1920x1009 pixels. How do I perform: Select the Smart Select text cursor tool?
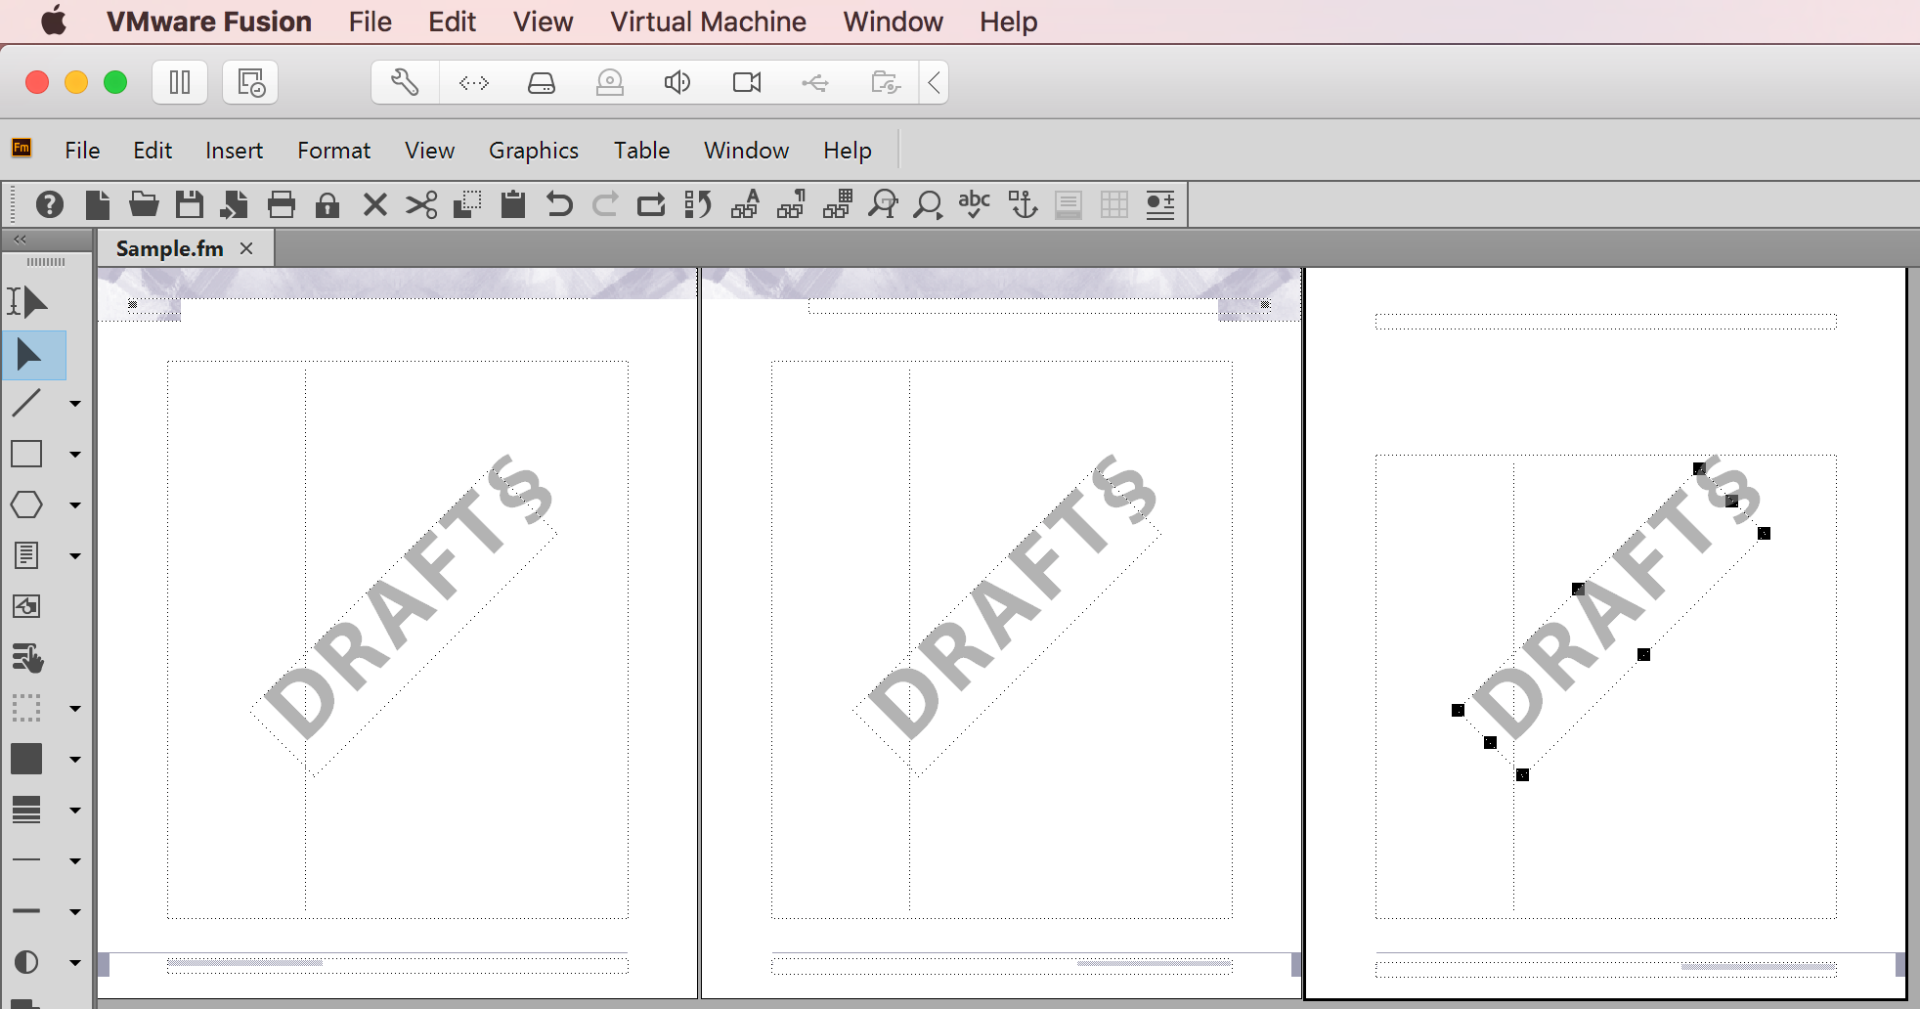click(x=28, y=301)
